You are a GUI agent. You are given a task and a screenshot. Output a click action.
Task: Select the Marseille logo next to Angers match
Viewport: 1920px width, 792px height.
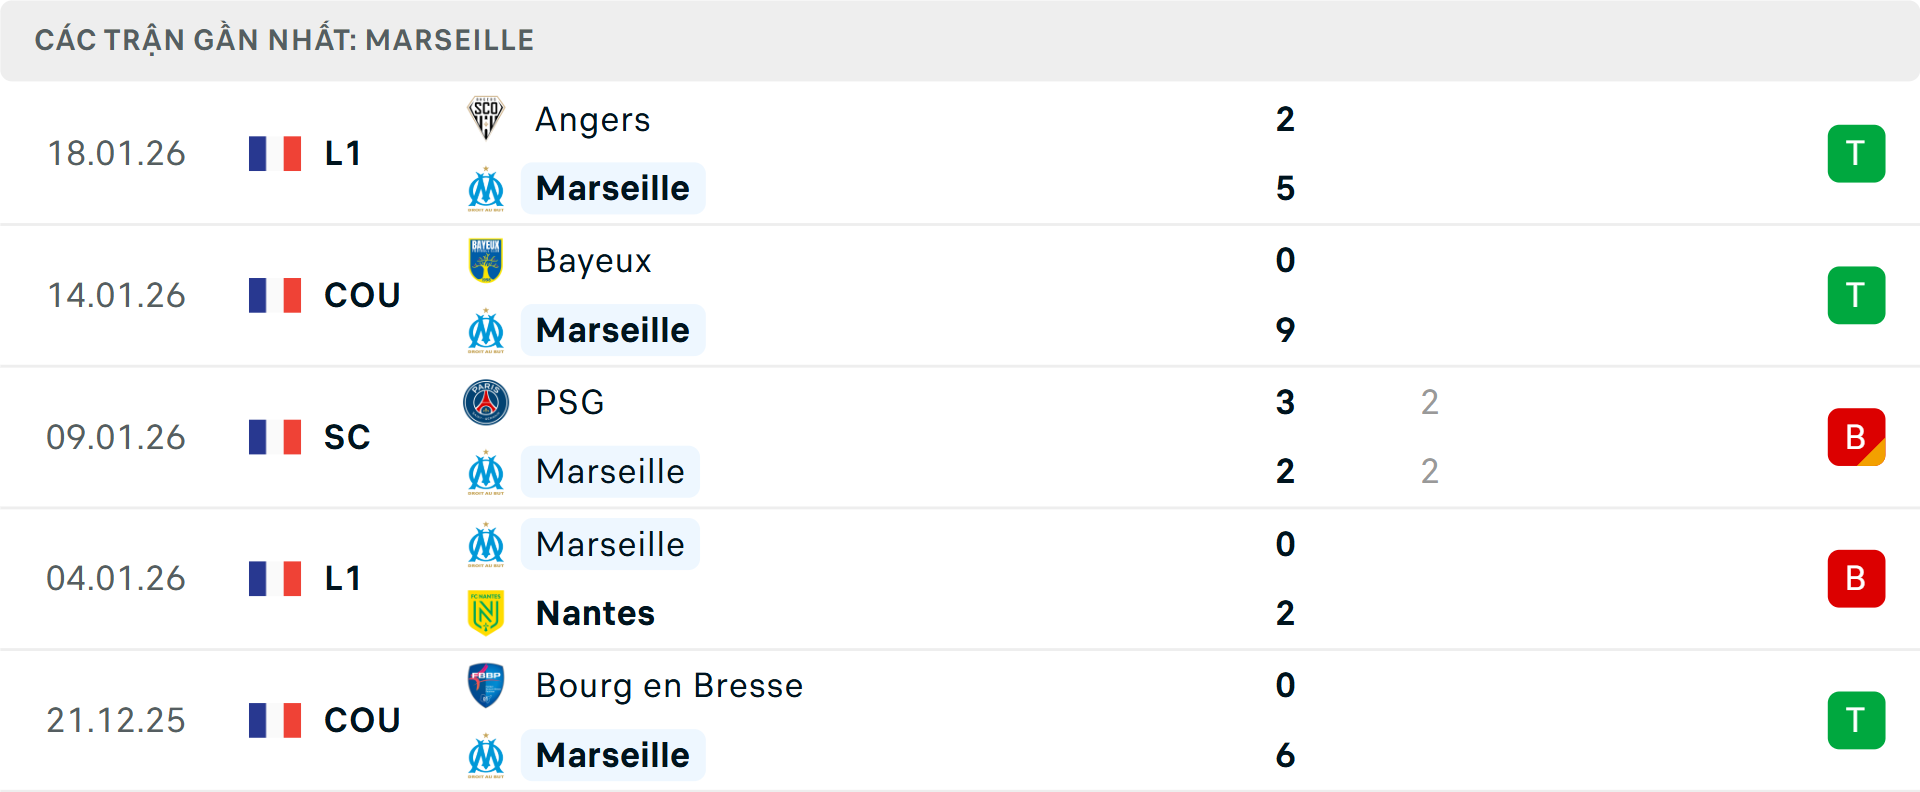click(x=486, y=188)
